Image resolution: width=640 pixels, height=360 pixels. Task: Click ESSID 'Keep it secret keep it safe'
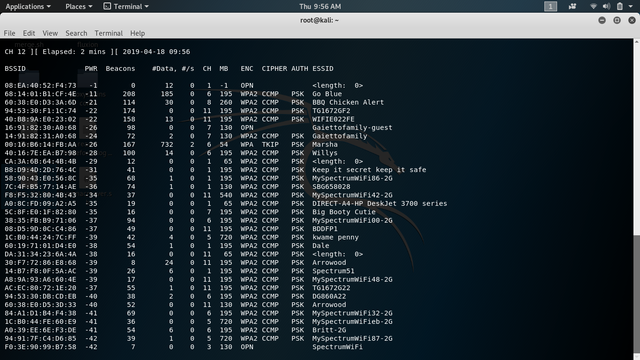point(369,170)
